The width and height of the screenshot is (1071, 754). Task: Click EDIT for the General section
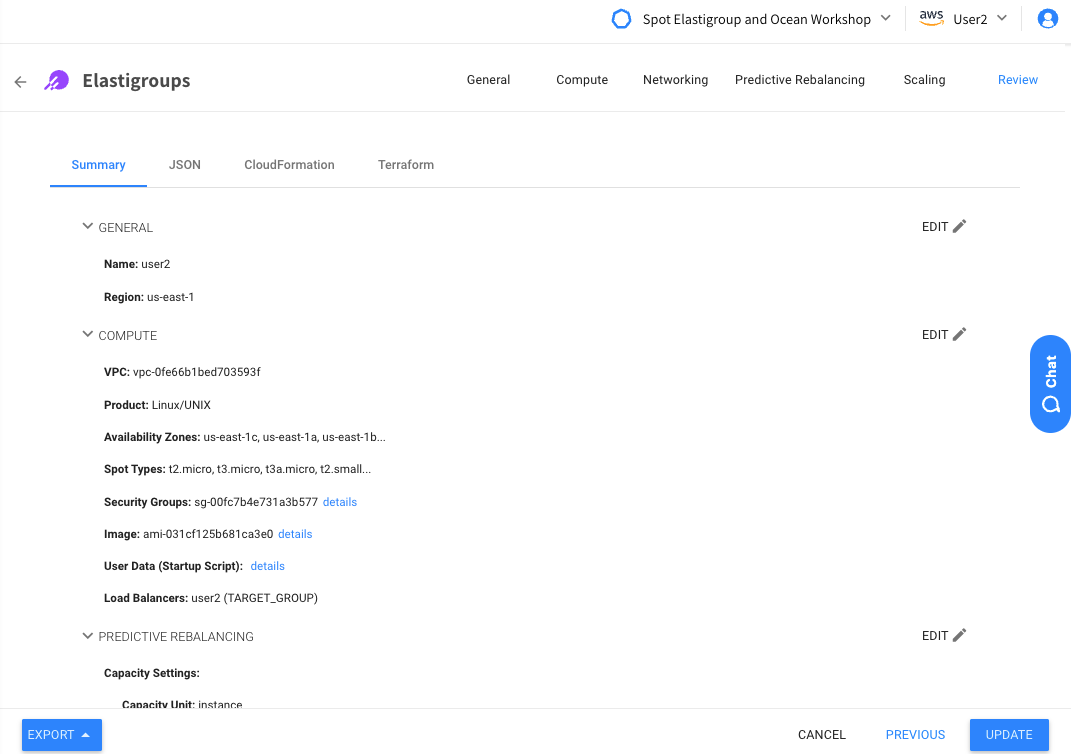935,227
